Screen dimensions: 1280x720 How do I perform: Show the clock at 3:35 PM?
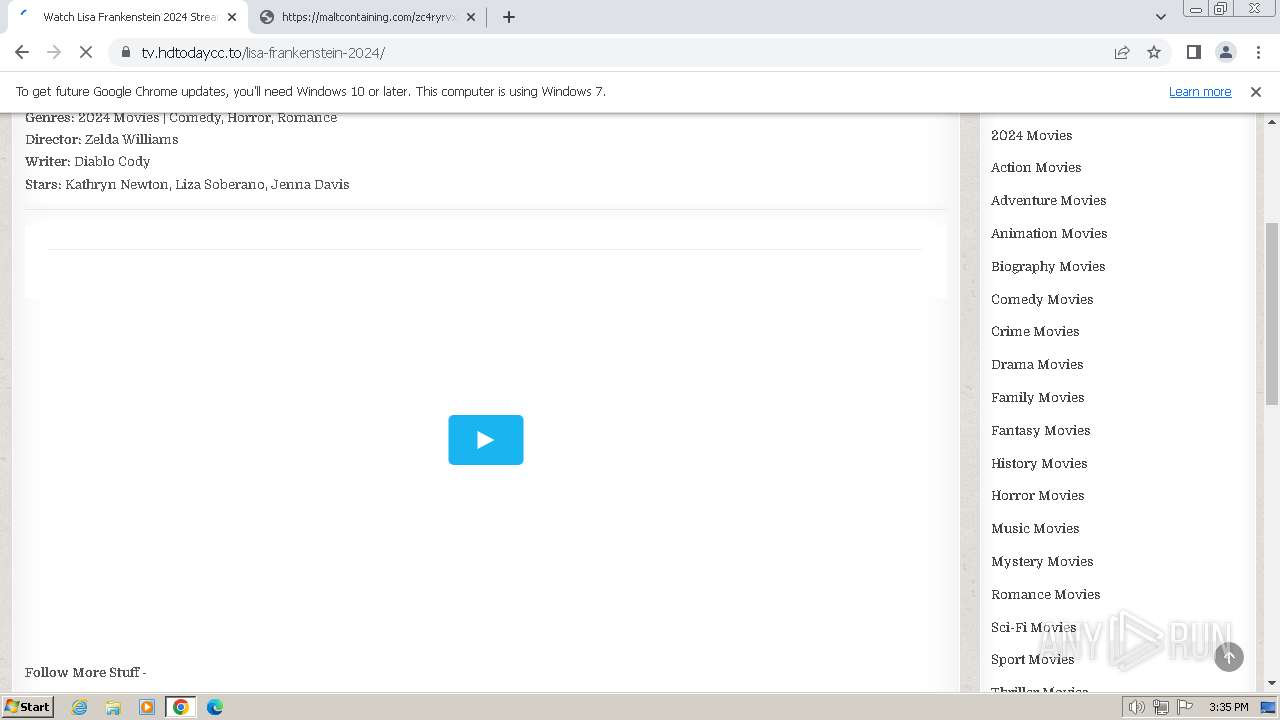pyautogui.click(x=1228, y=707)
